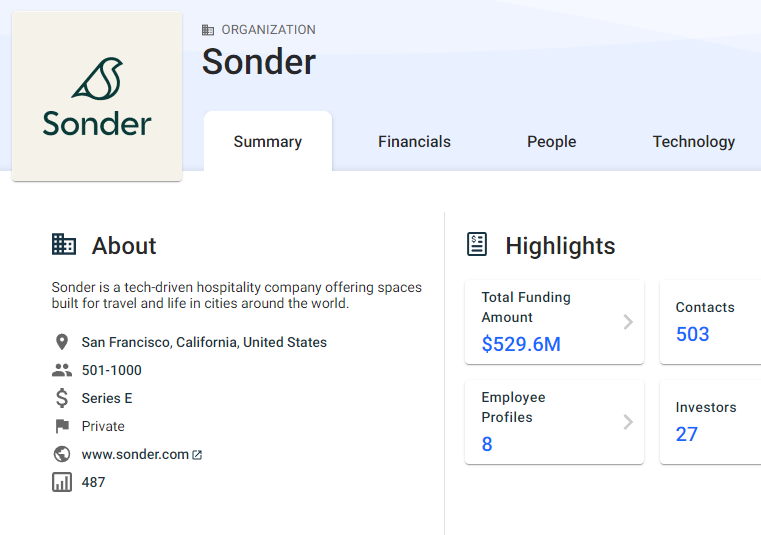Open the Contacts 503 highlight card
Screen dimensions: 761x535
[x=710, y=322]
